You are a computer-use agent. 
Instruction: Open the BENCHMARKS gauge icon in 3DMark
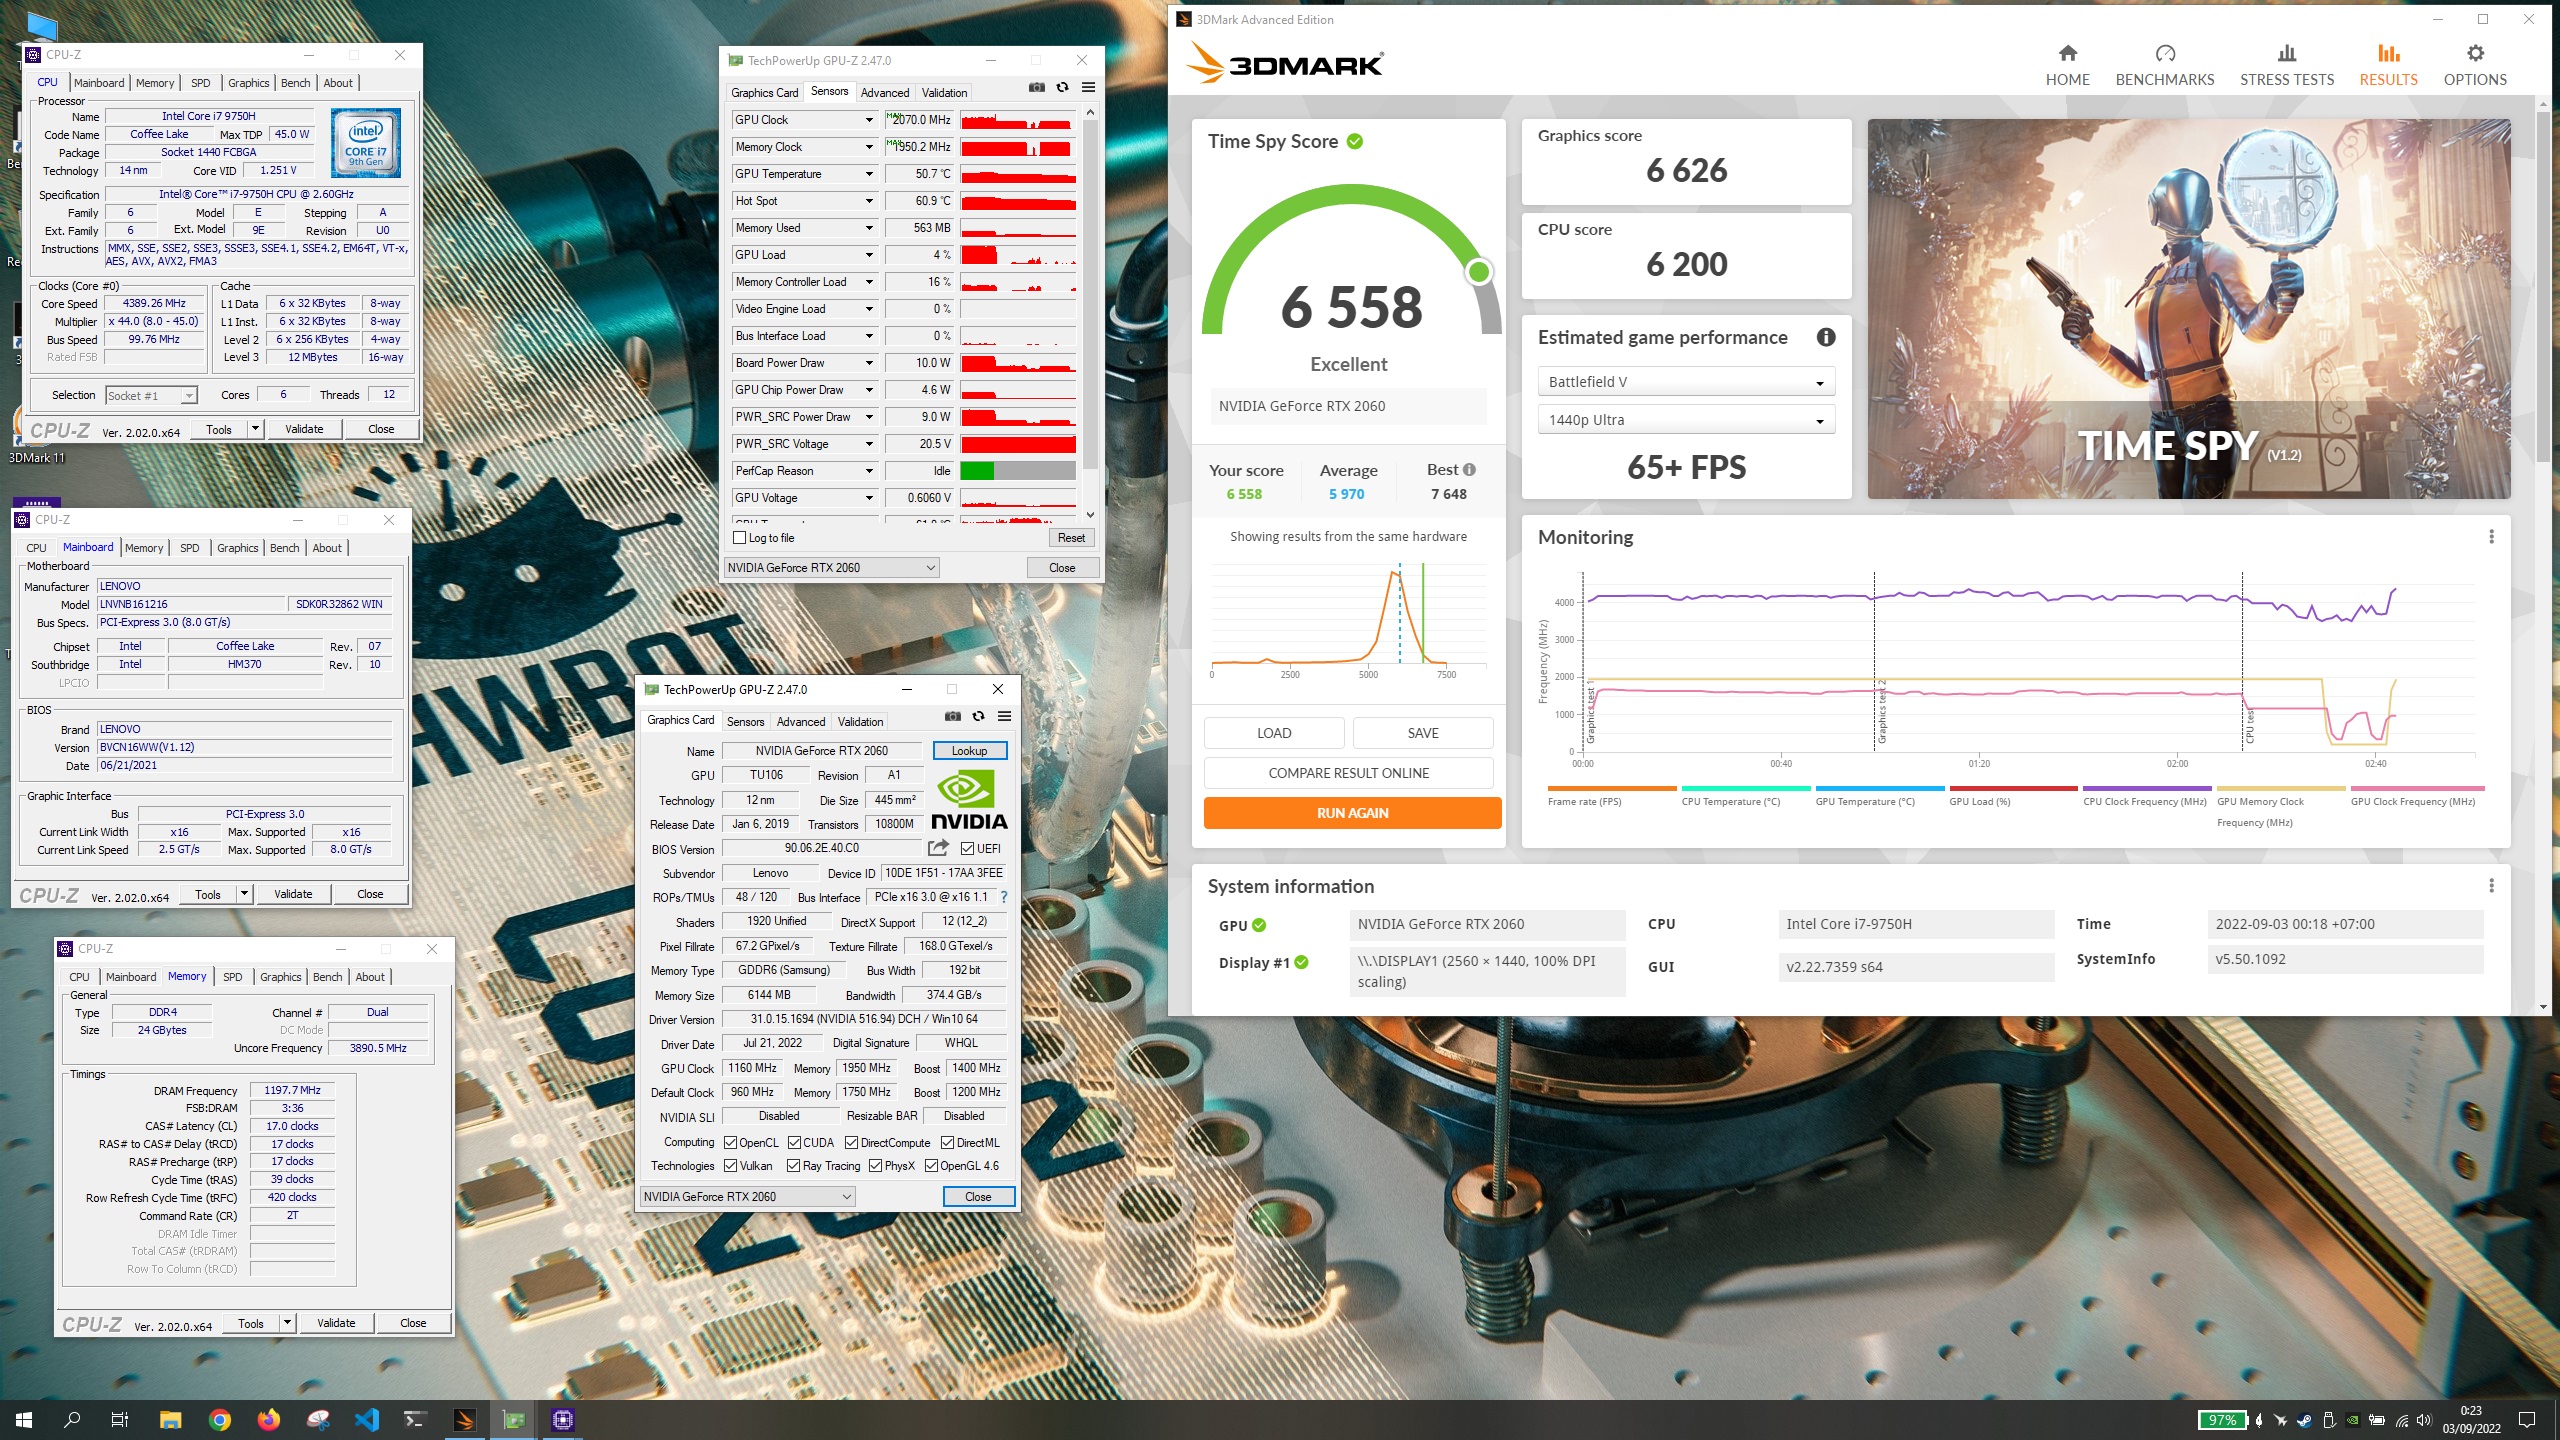[x=2165, y=53]
